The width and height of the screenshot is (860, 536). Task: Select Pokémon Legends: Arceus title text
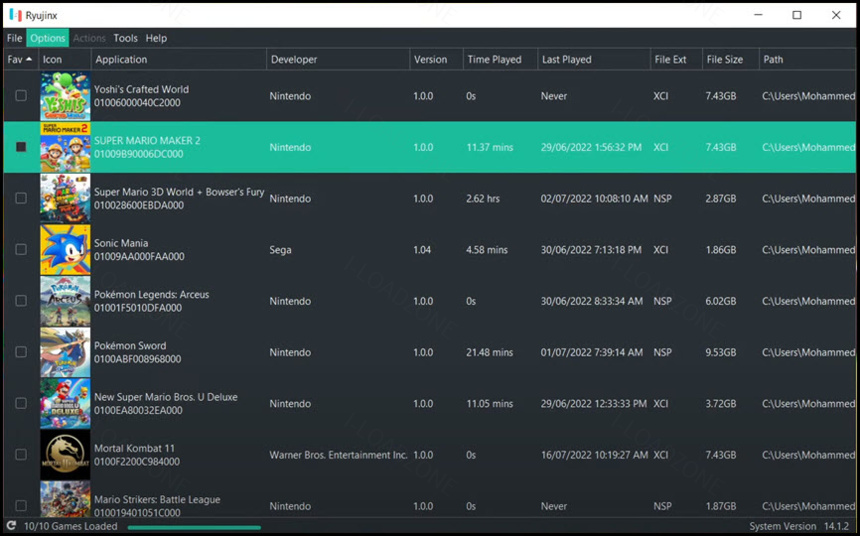[151, 295]
